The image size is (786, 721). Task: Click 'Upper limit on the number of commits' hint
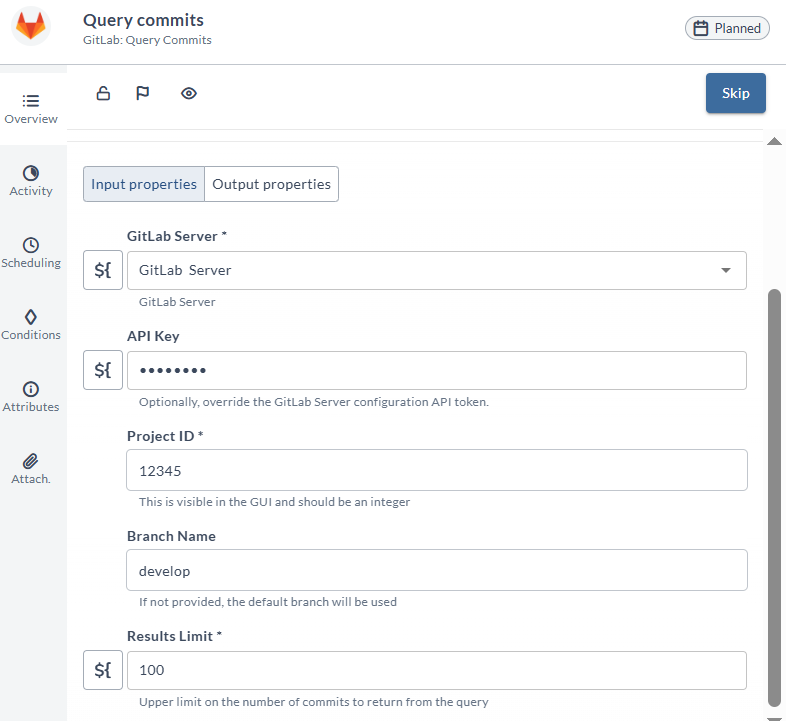pyautogui.click(x=314, y=702)
